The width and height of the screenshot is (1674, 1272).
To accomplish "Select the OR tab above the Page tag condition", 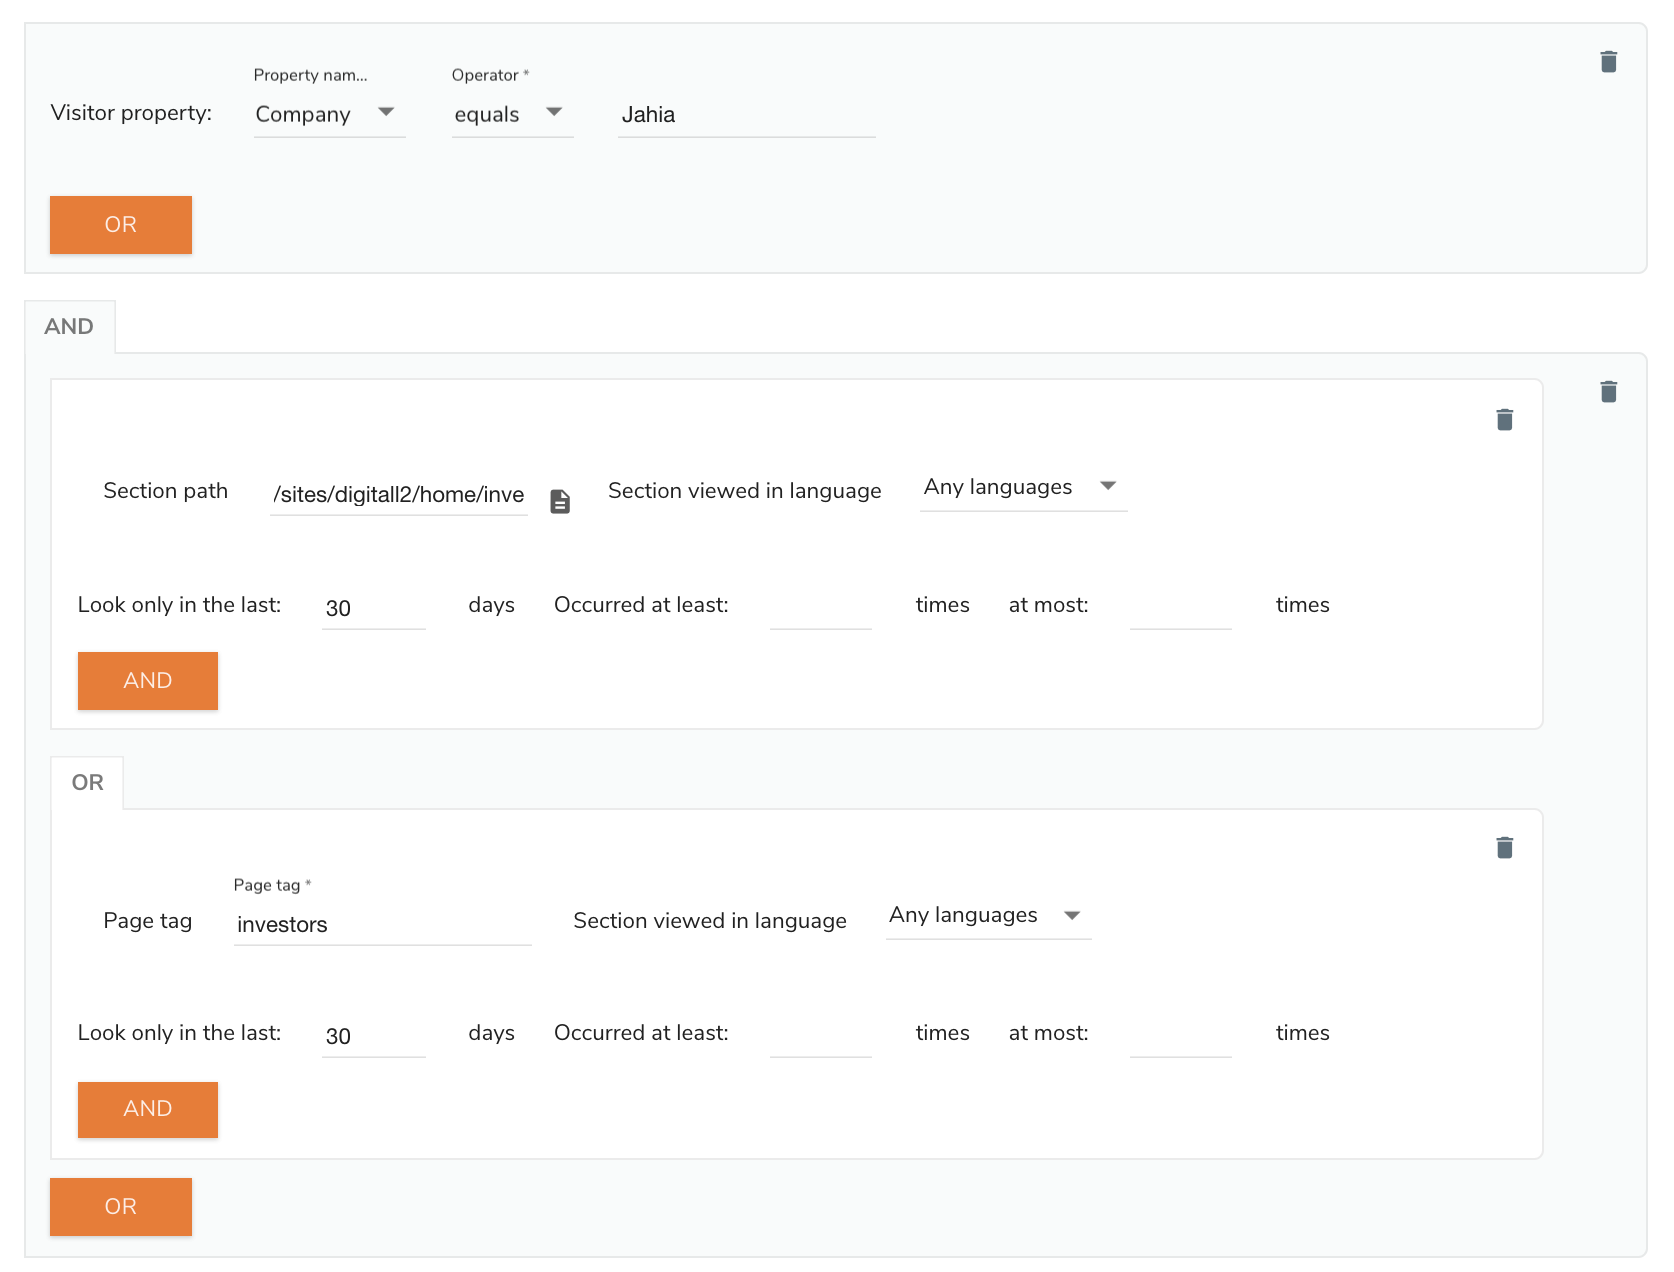I will point(87,782).
